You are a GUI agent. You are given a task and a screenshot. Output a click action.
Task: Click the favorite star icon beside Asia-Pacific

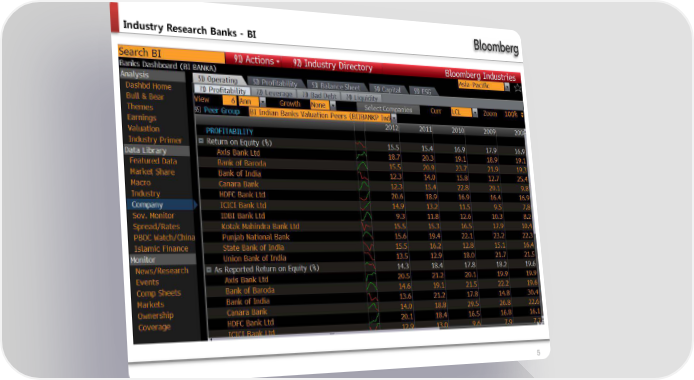(x=517, y=88)
